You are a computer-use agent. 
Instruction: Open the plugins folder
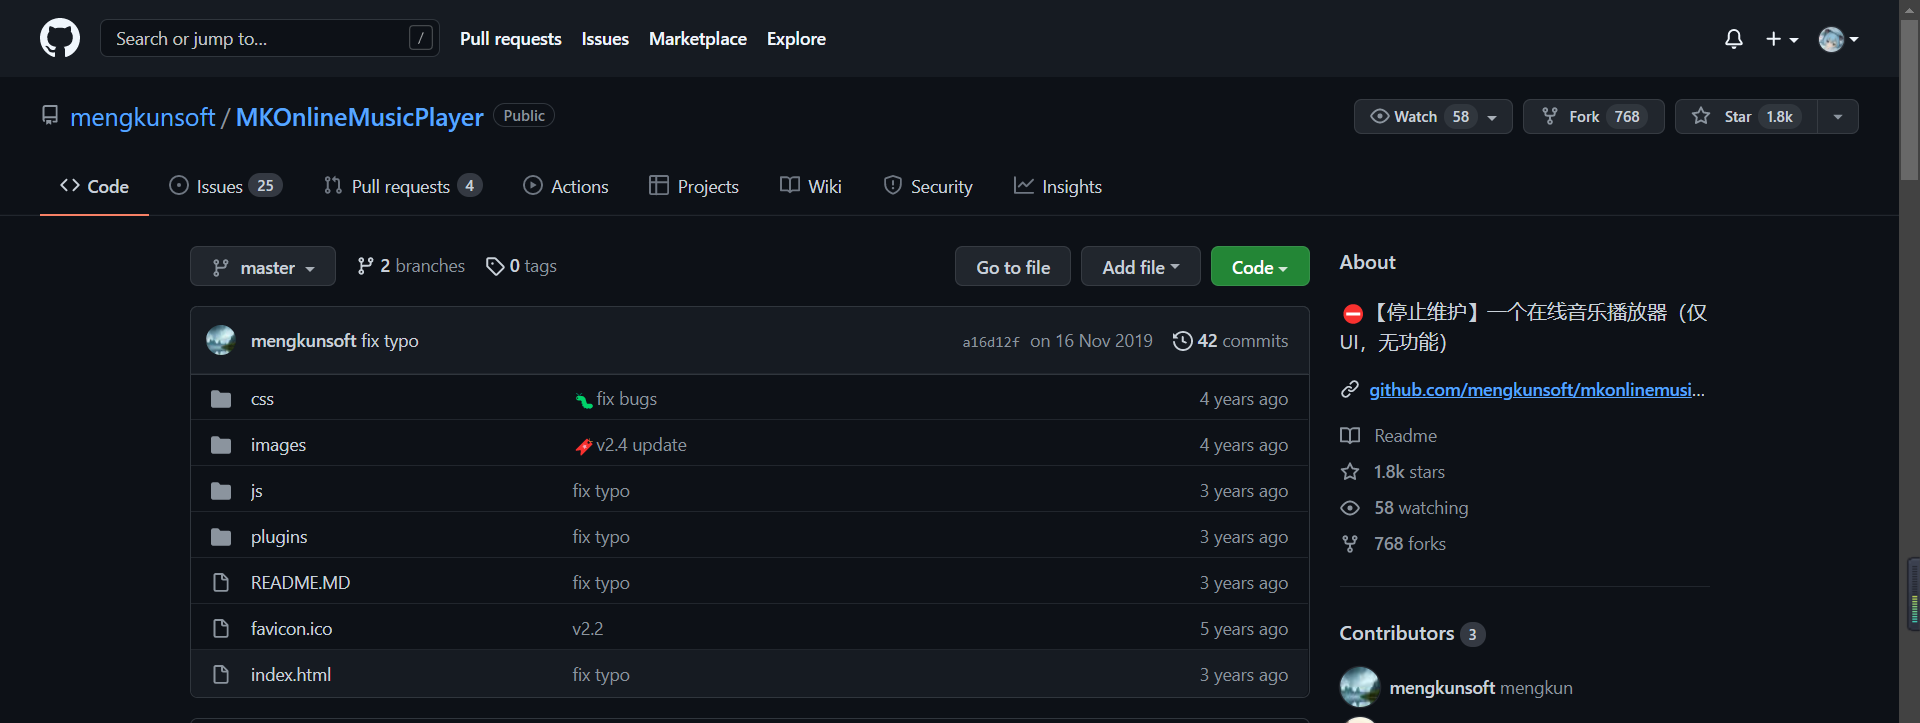pyautogui.click(x=279, y=537)
